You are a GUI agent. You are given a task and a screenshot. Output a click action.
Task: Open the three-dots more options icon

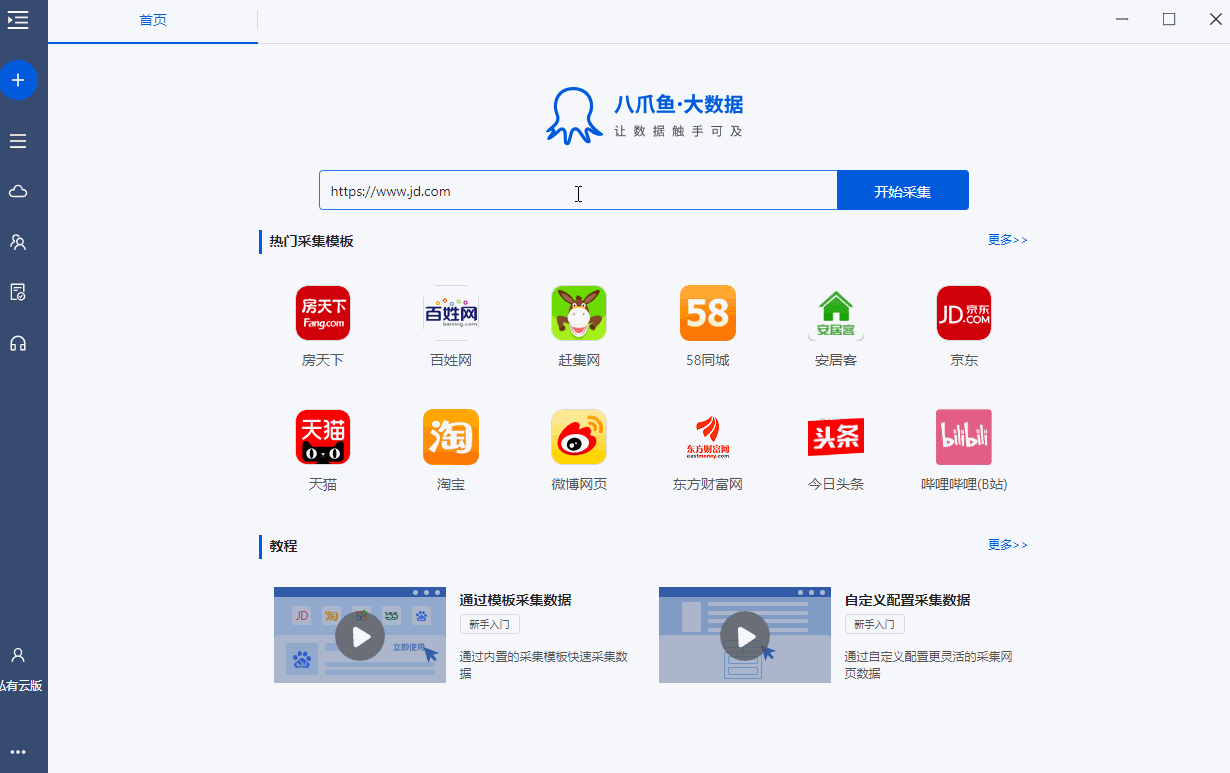tap(18, 752)
